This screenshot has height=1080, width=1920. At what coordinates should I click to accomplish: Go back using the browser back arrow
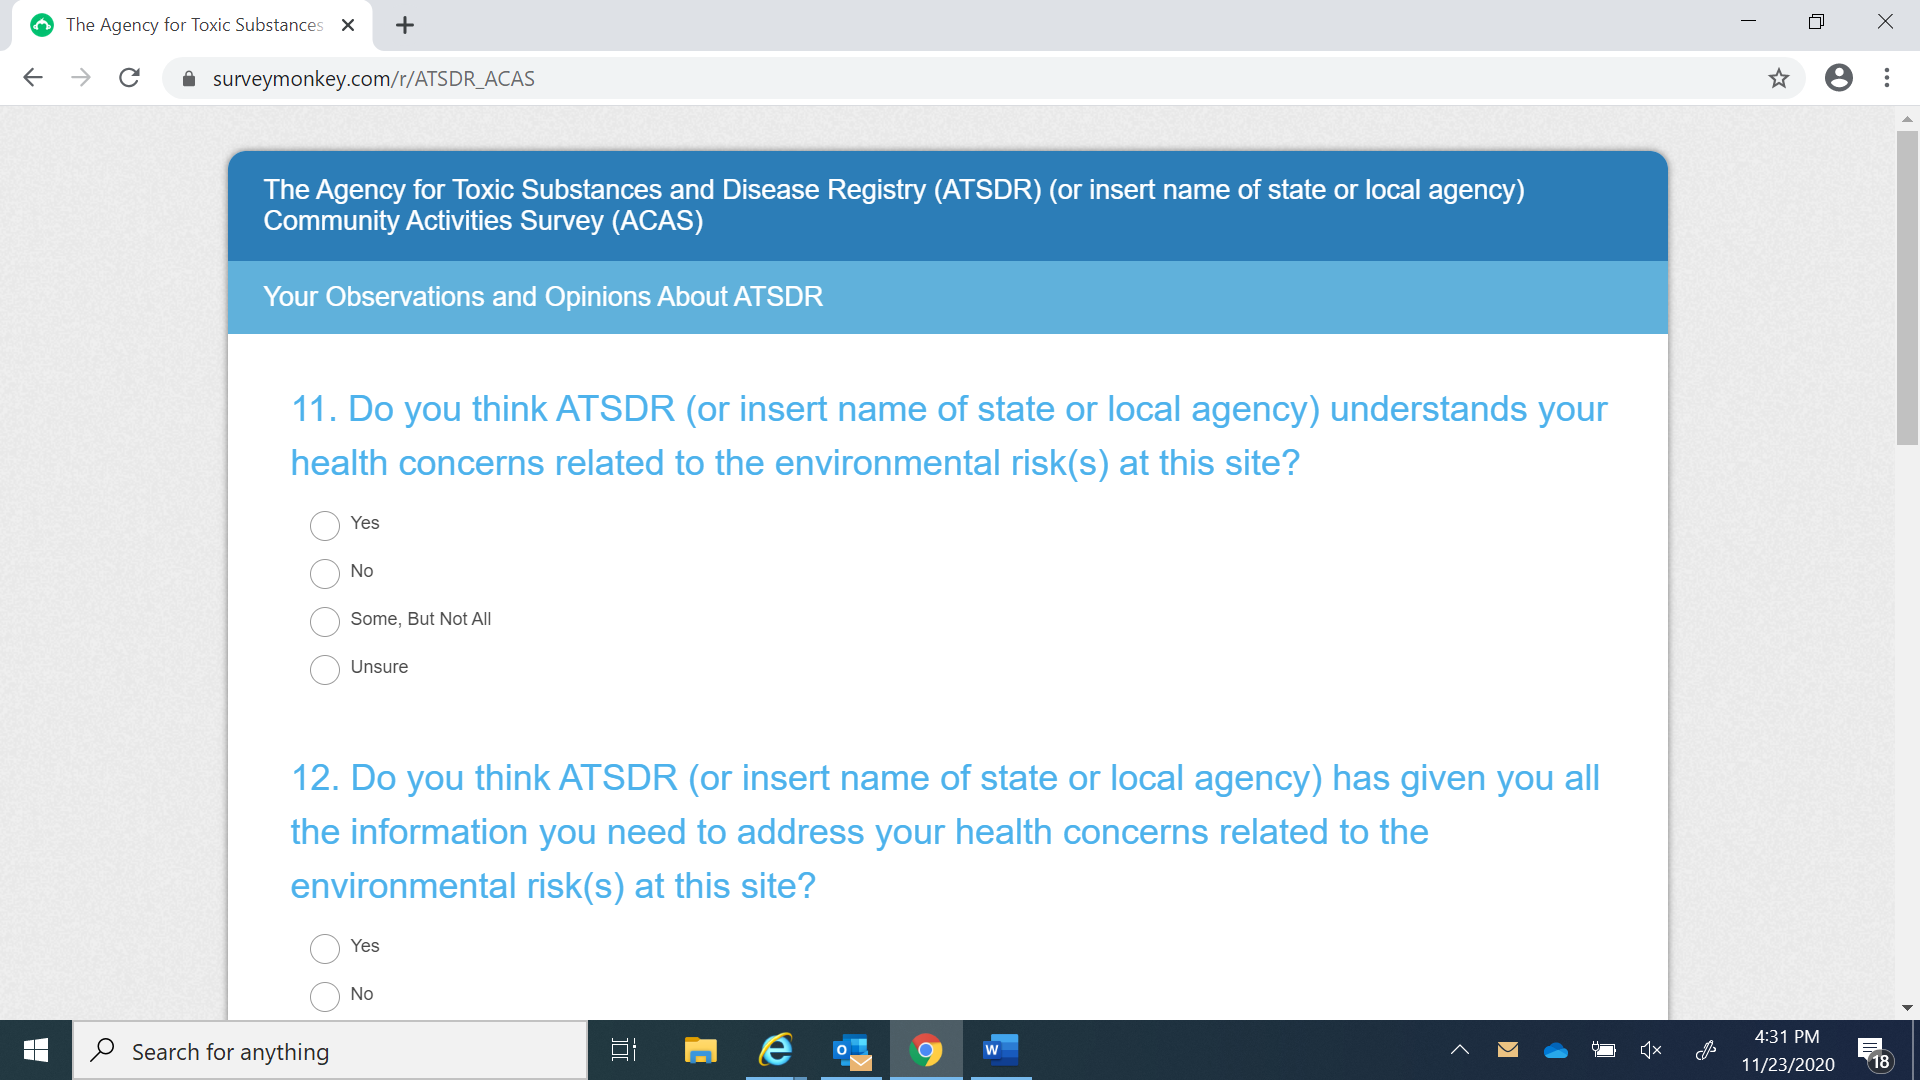33,78
